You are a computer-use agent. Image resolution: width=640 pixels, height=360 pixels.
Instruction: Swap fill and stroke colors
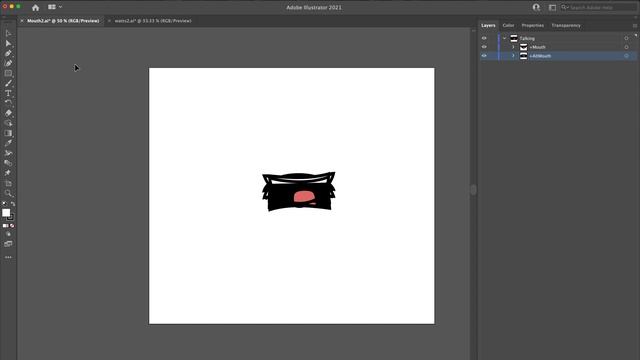click(13, 204)
